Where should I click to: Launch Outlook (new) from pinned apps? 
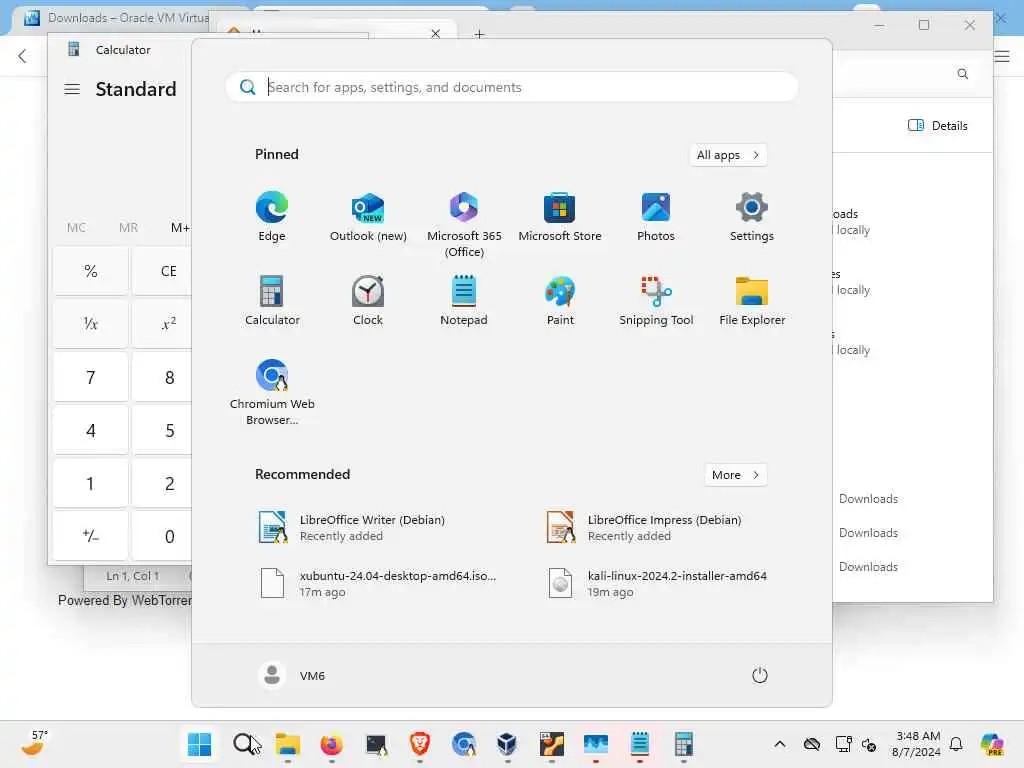(x=368, y=217)
